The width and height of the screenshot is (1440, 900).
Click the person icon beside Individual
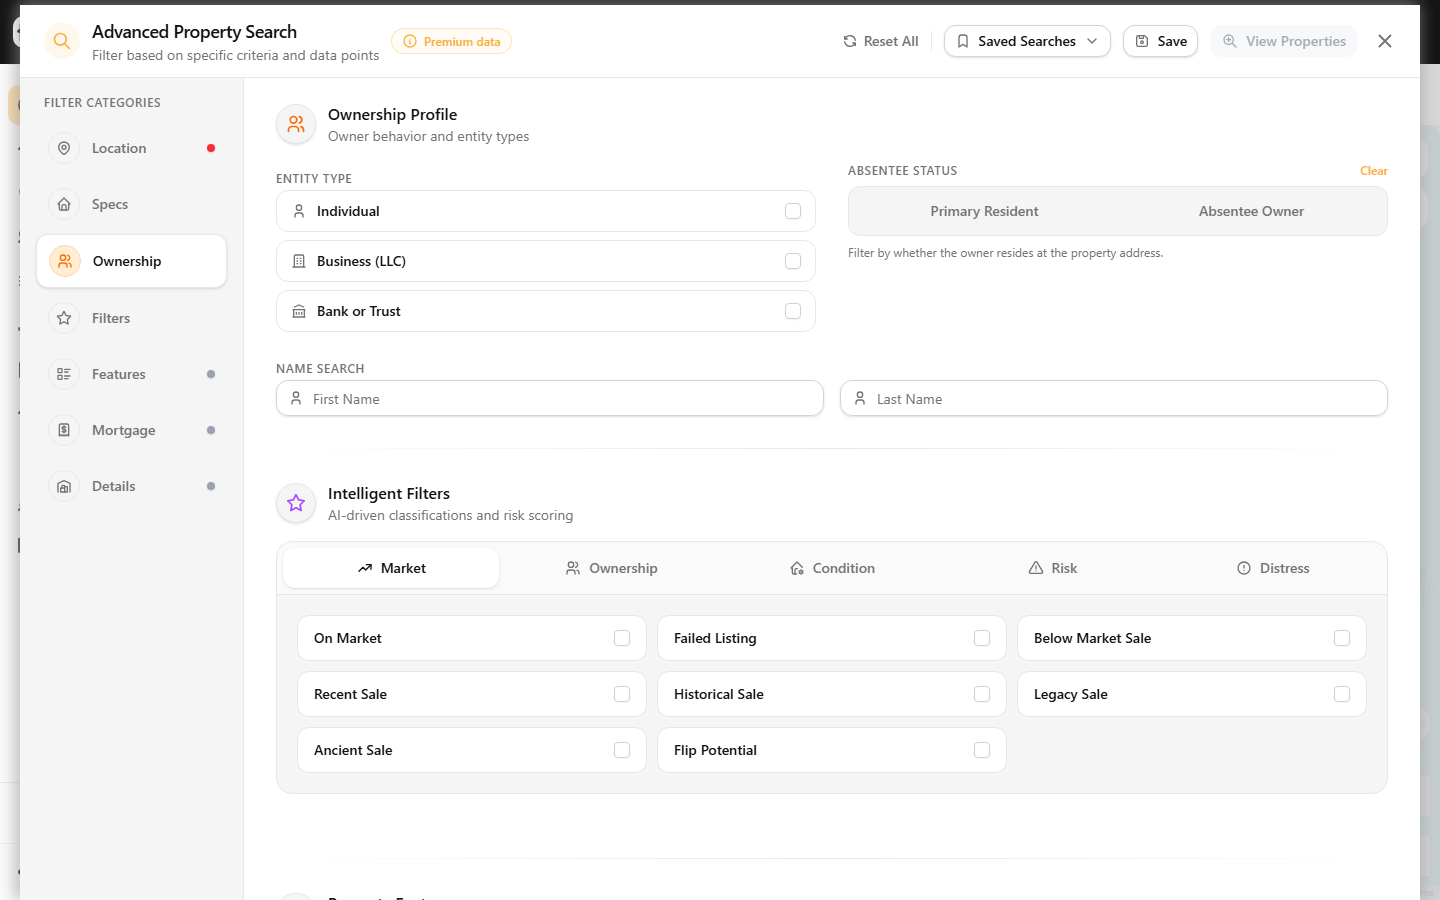point(299,211)
